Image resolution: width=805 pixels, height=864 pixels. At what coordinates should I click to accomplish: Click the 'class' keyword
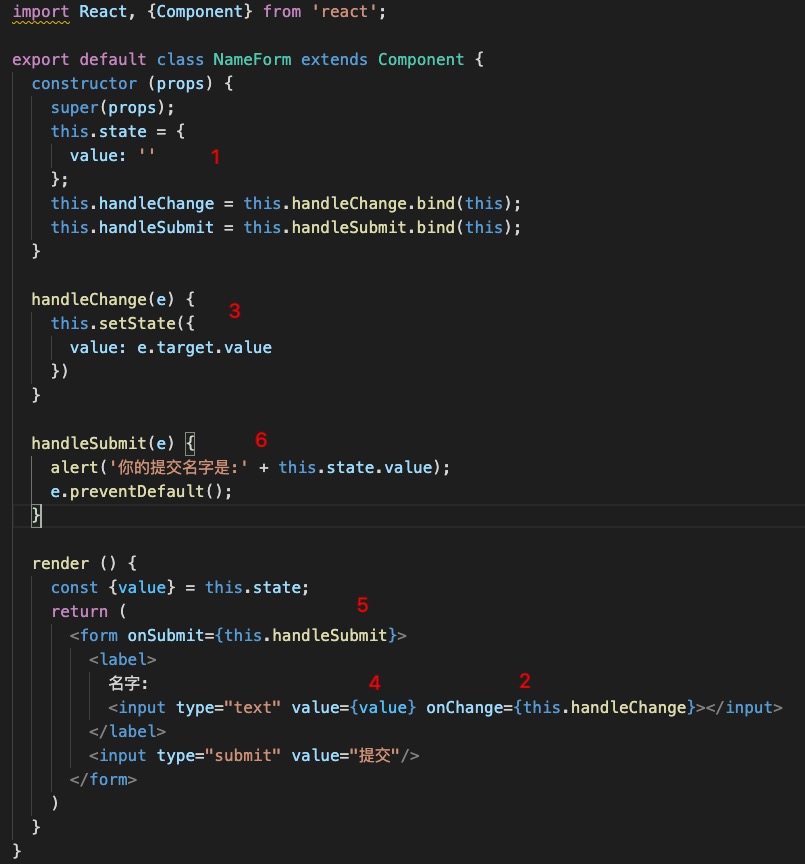coord(180,60)
